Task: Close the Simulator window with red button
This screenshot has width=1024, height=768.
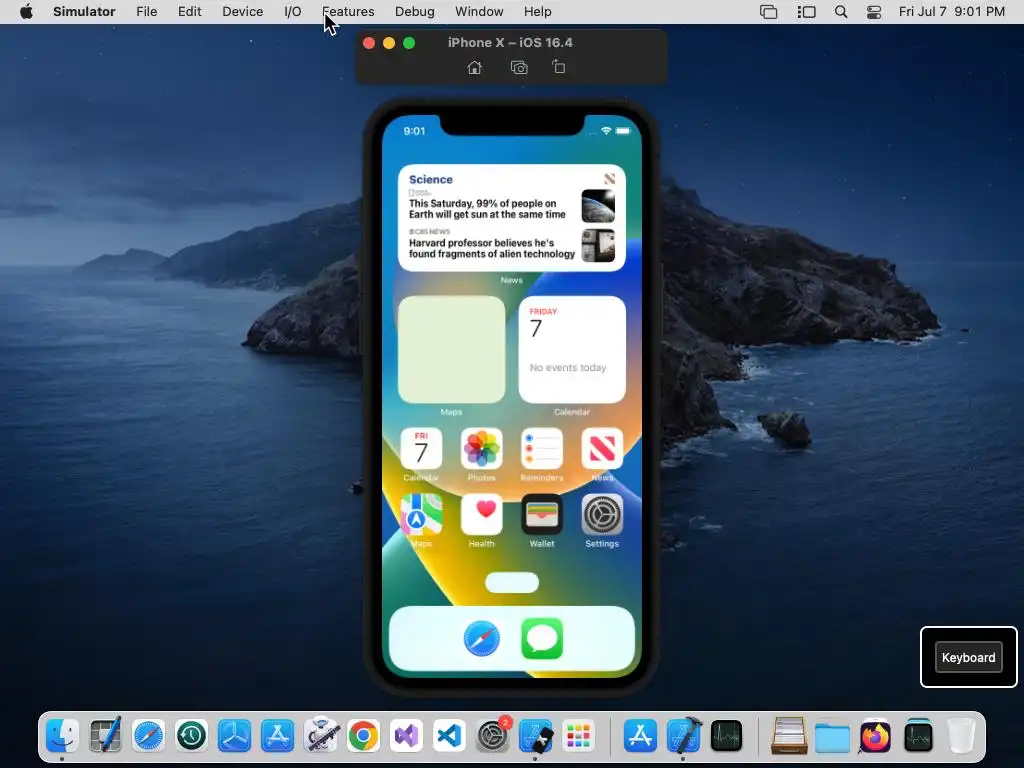Action: coord(369,42)
